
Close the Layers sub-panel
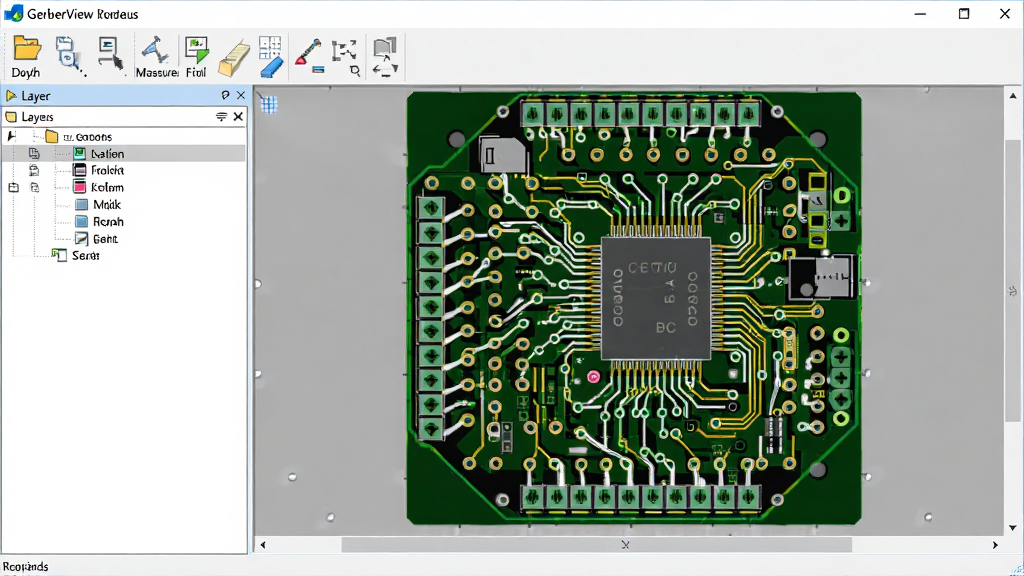(x=238, y=117)
